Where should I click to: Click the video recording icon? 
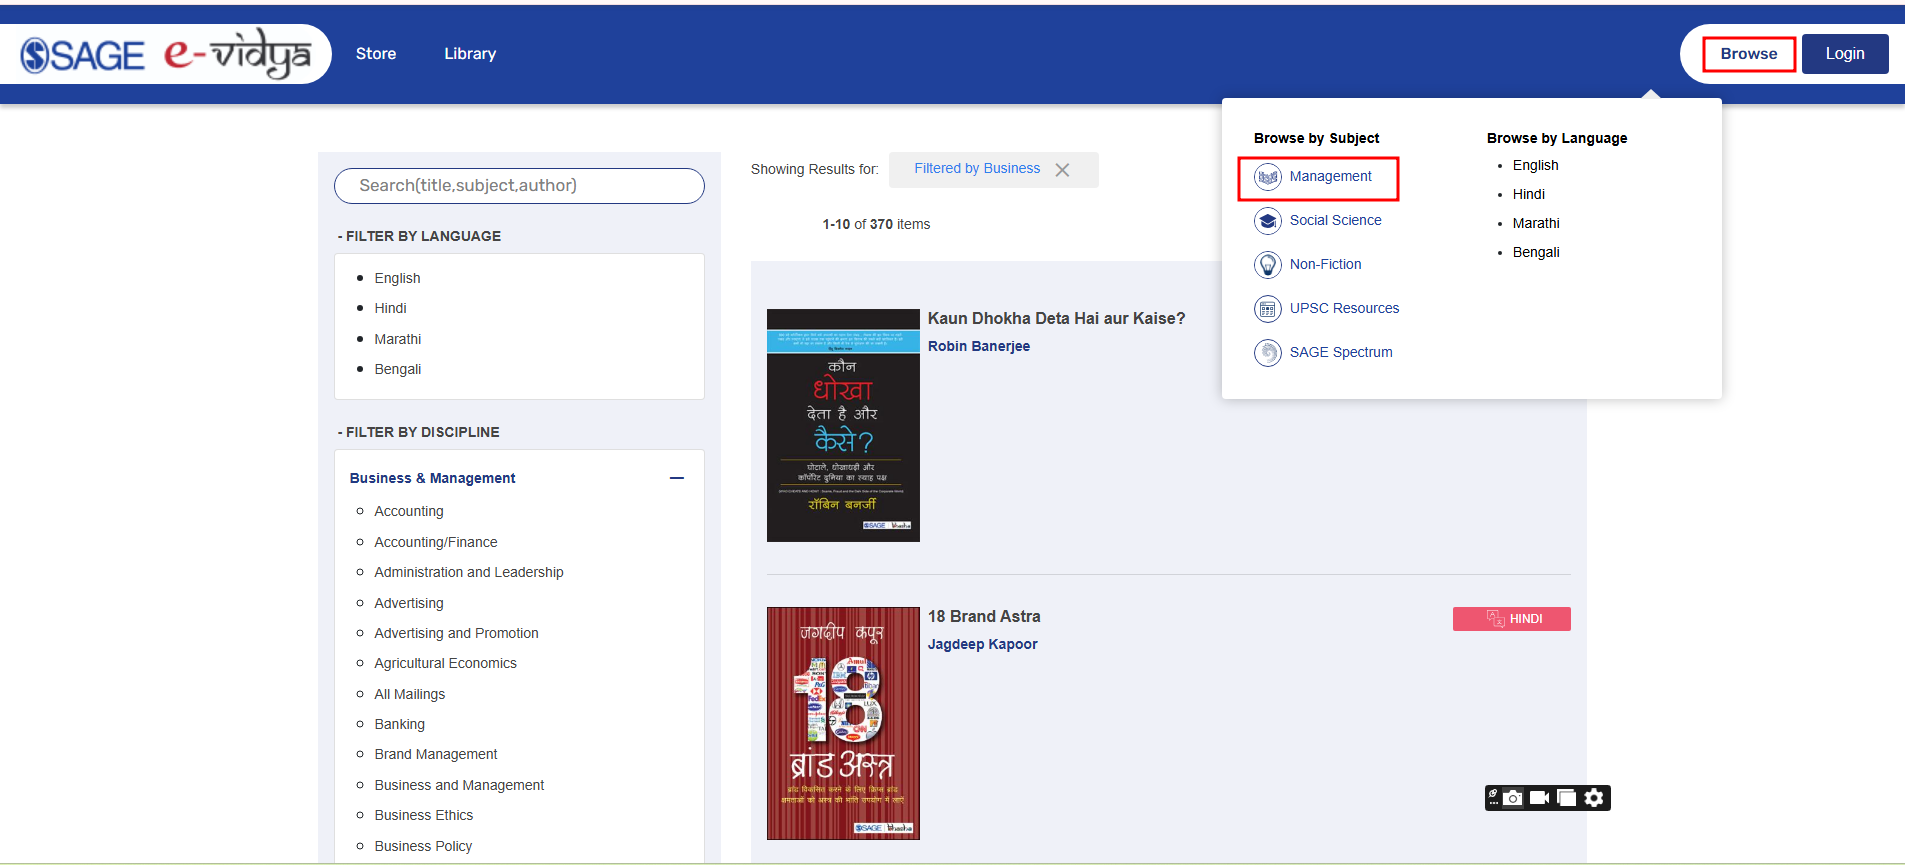tap(1540, 798)
